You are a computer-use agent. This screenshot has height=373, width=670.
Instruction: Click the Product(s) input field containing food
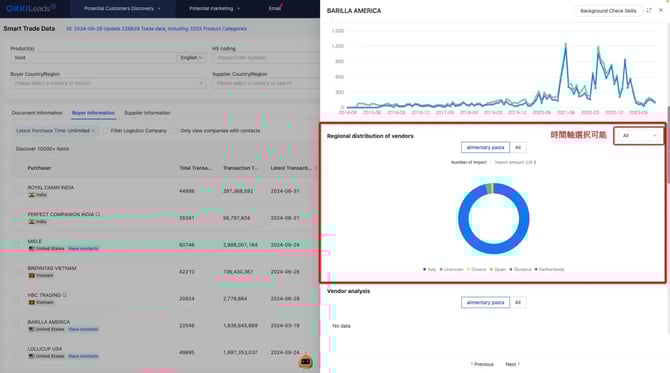[93, 58]
